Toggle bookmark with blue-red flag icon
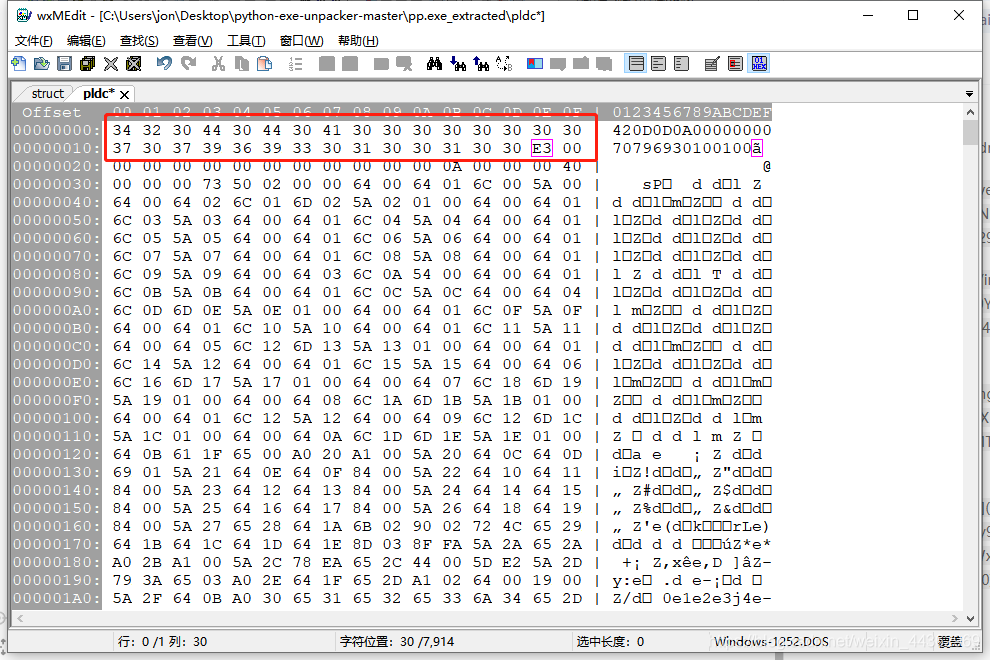990x660 pixels. (x=535, y=64)
